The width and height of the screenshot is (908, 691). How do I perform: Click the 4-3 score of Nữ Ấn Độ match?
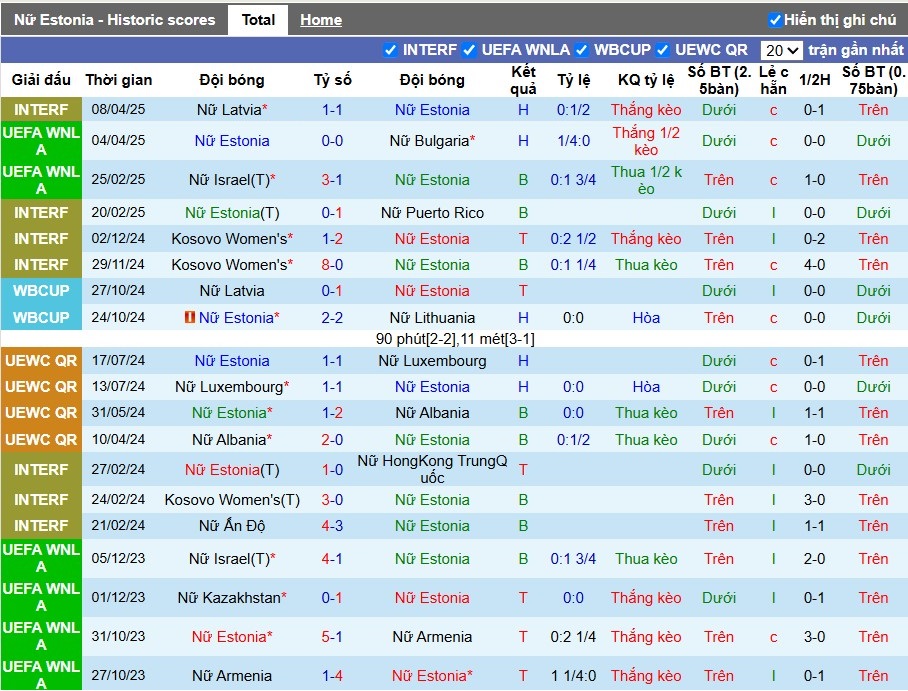pyautogui.click(x=332, y=526)
